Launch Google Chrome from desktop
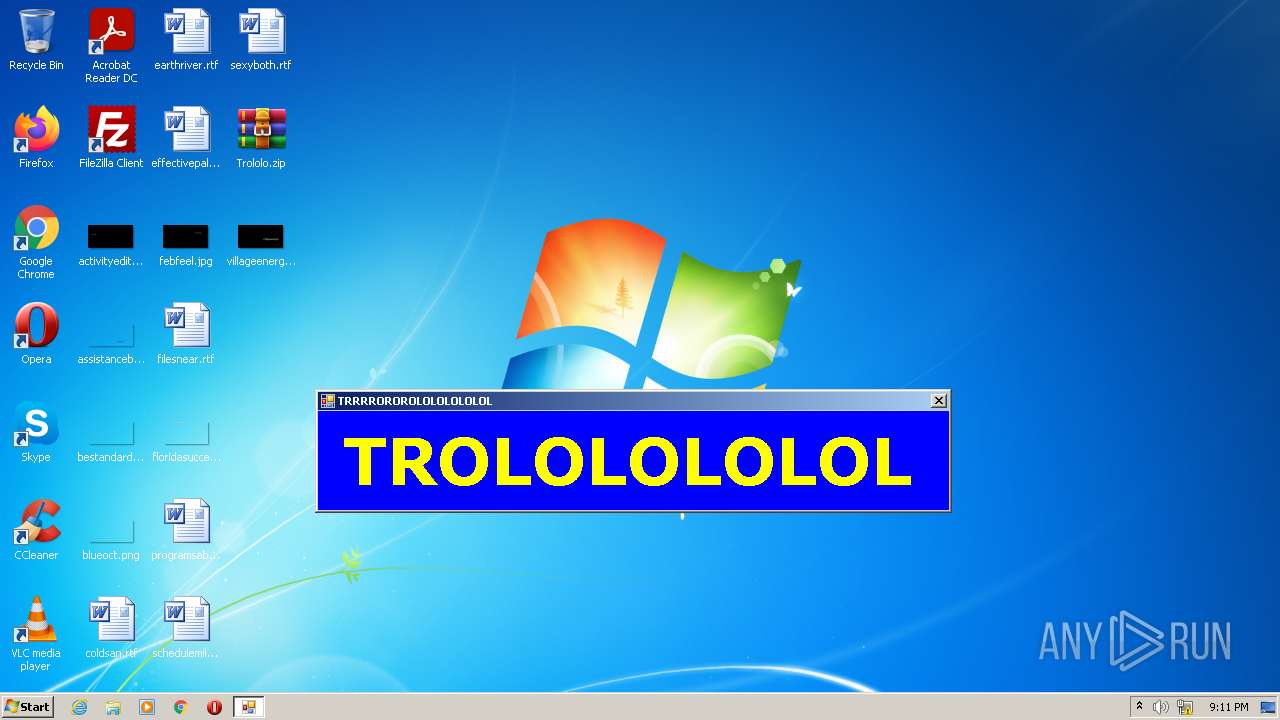The height and width of the screenshot is (720, 1280). 36,242
